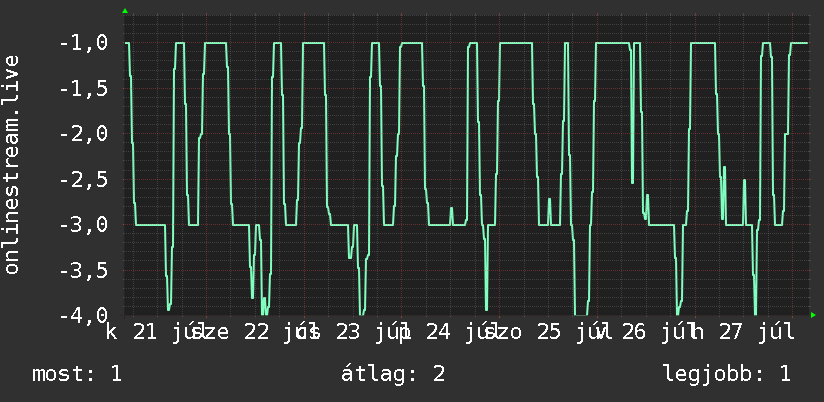The height and width of the screenshot is (402, 824).
Task: Click the y-axis label -1,0
Action: (x=84, y=42)
